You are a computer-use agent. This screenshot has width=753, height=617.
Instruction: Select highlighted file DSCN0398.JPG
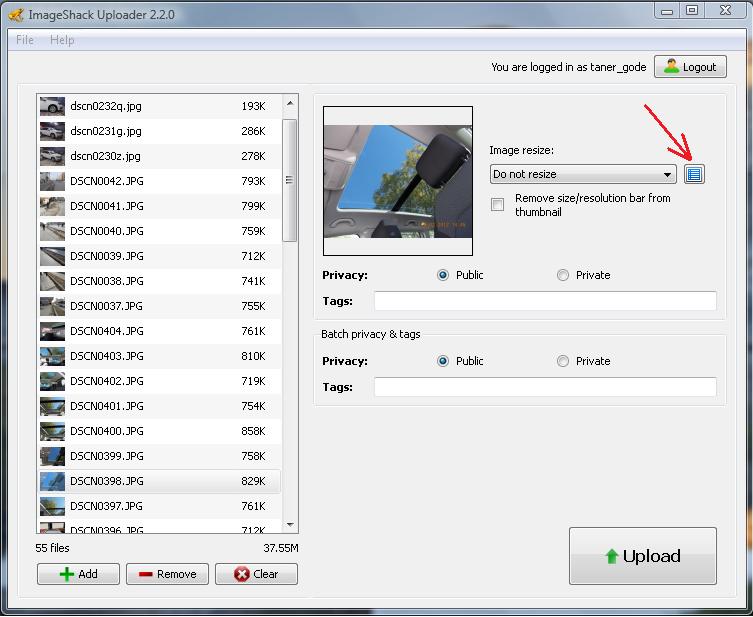(x=159, y=481)
